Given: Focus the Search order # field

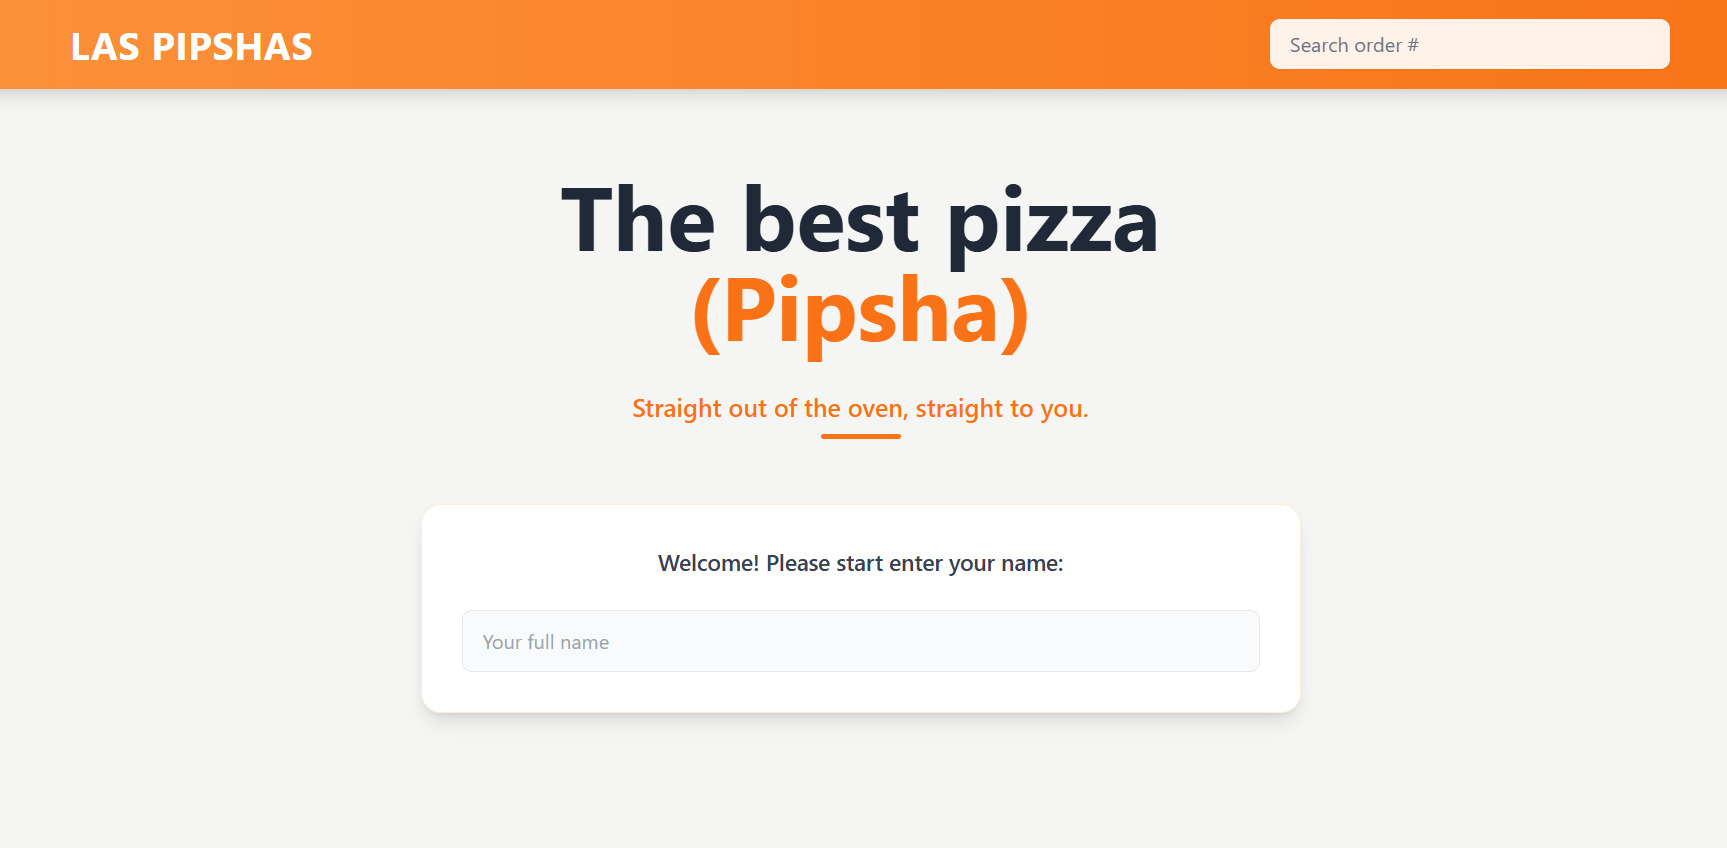Looking at the screenshot, I should (x=1468, y=45).
